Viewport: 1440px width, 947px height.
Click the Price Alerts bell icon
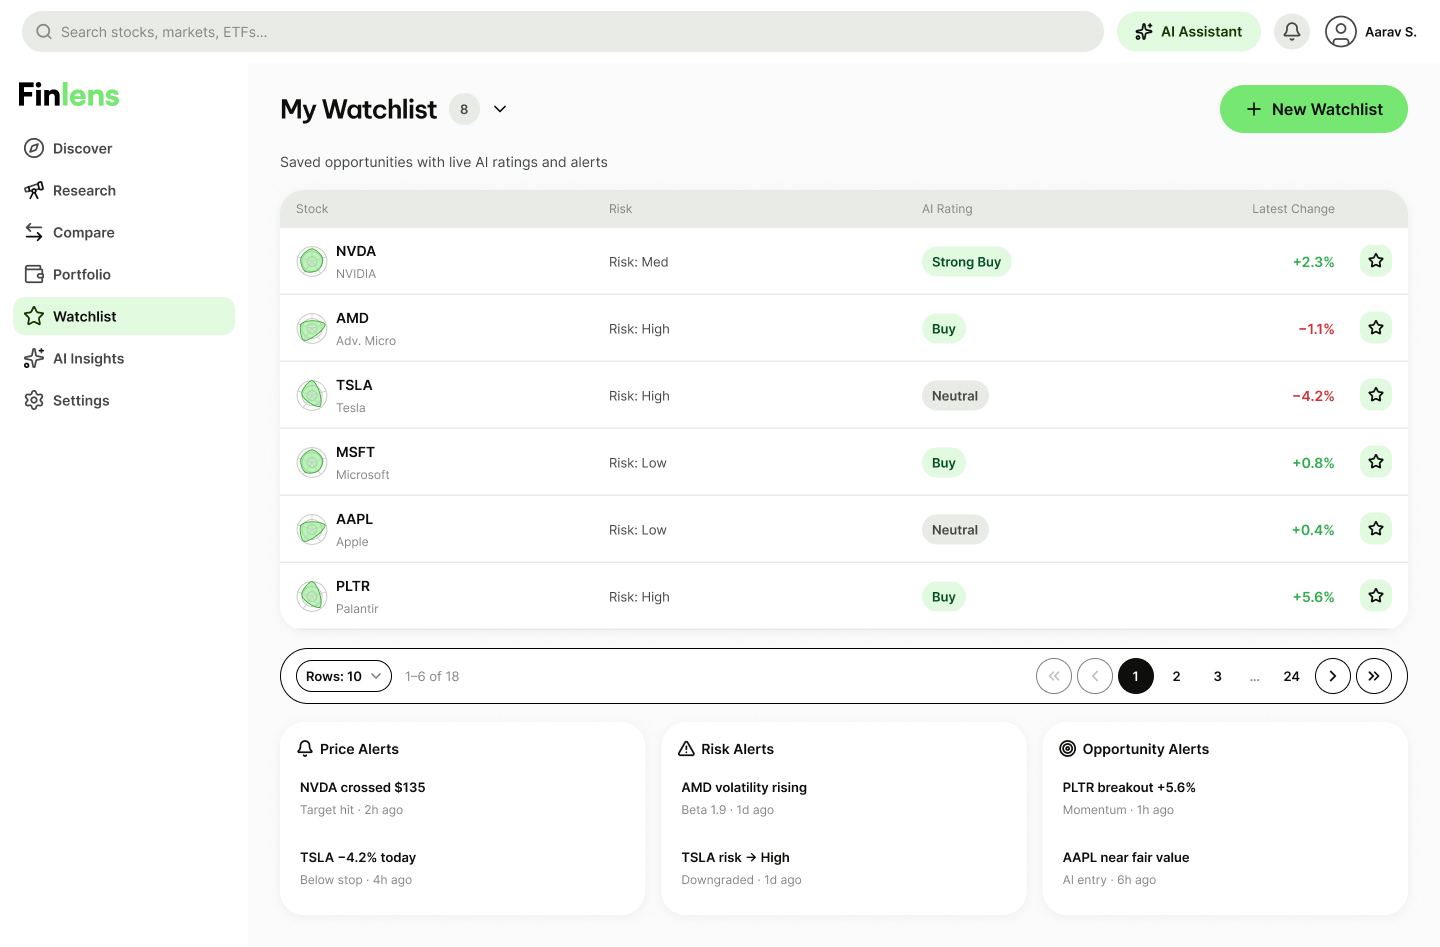coord(306,749)
